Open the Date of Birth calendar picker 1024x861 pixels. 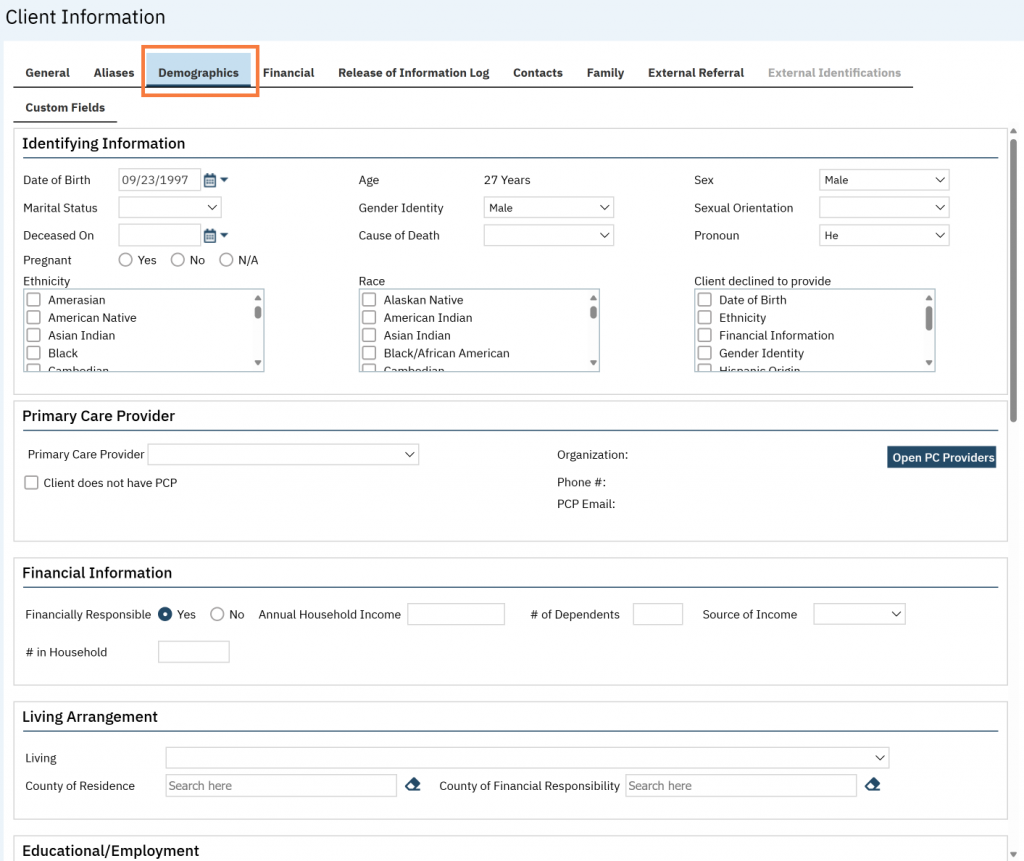[210, 180]
